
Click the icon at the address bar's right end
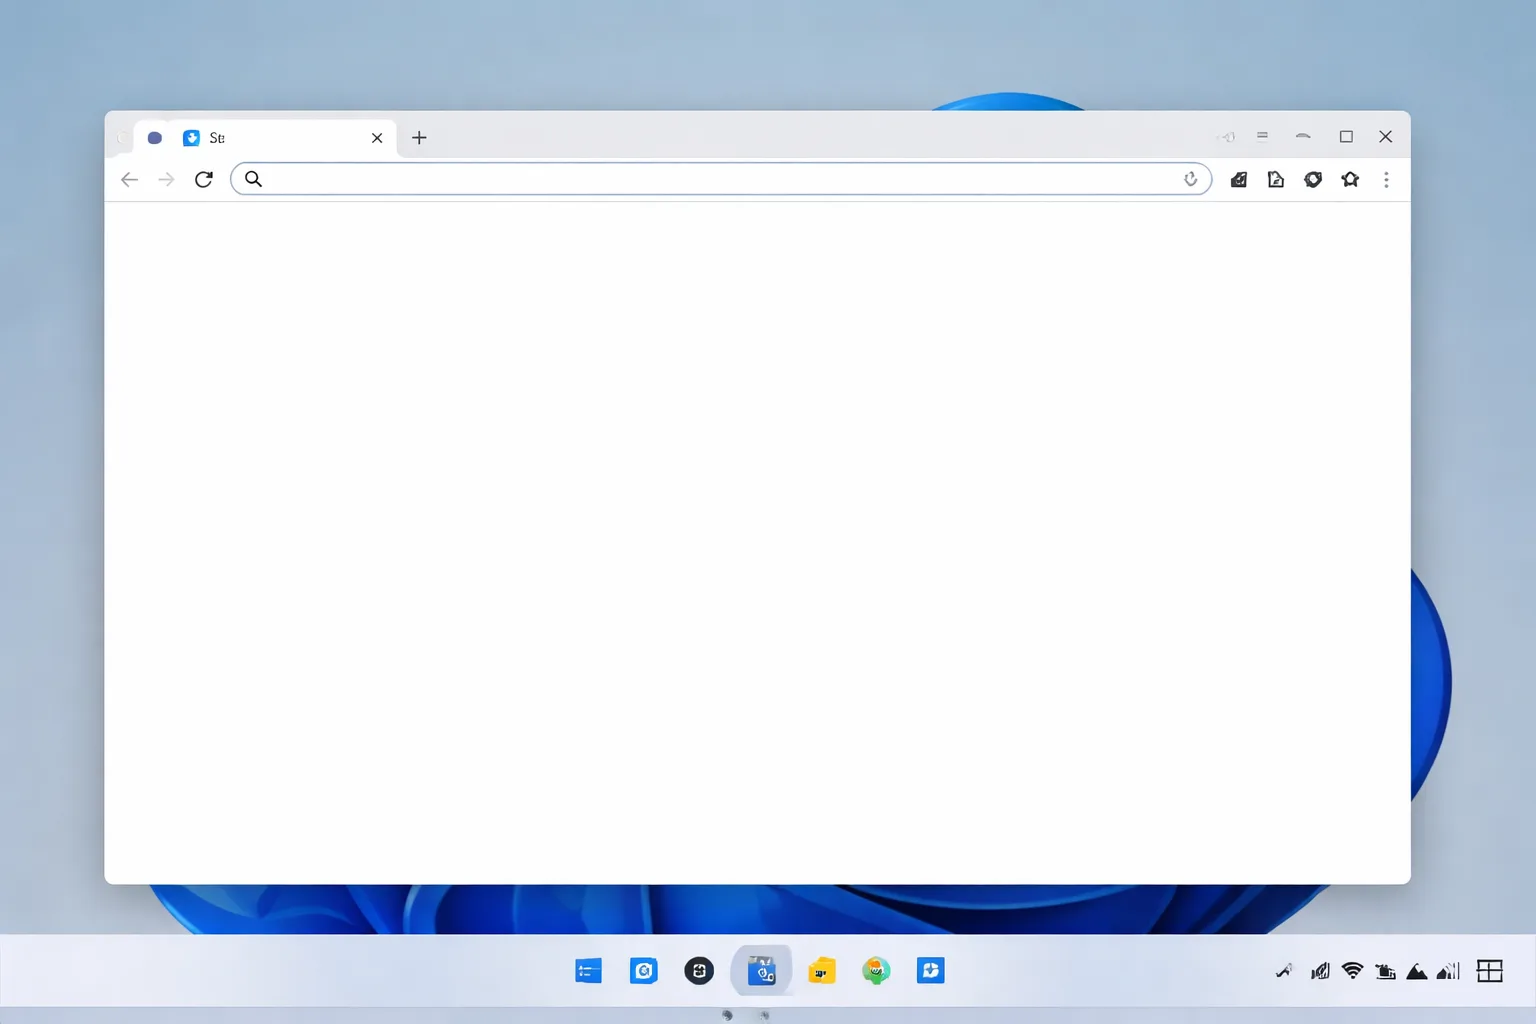point(1190,179)
